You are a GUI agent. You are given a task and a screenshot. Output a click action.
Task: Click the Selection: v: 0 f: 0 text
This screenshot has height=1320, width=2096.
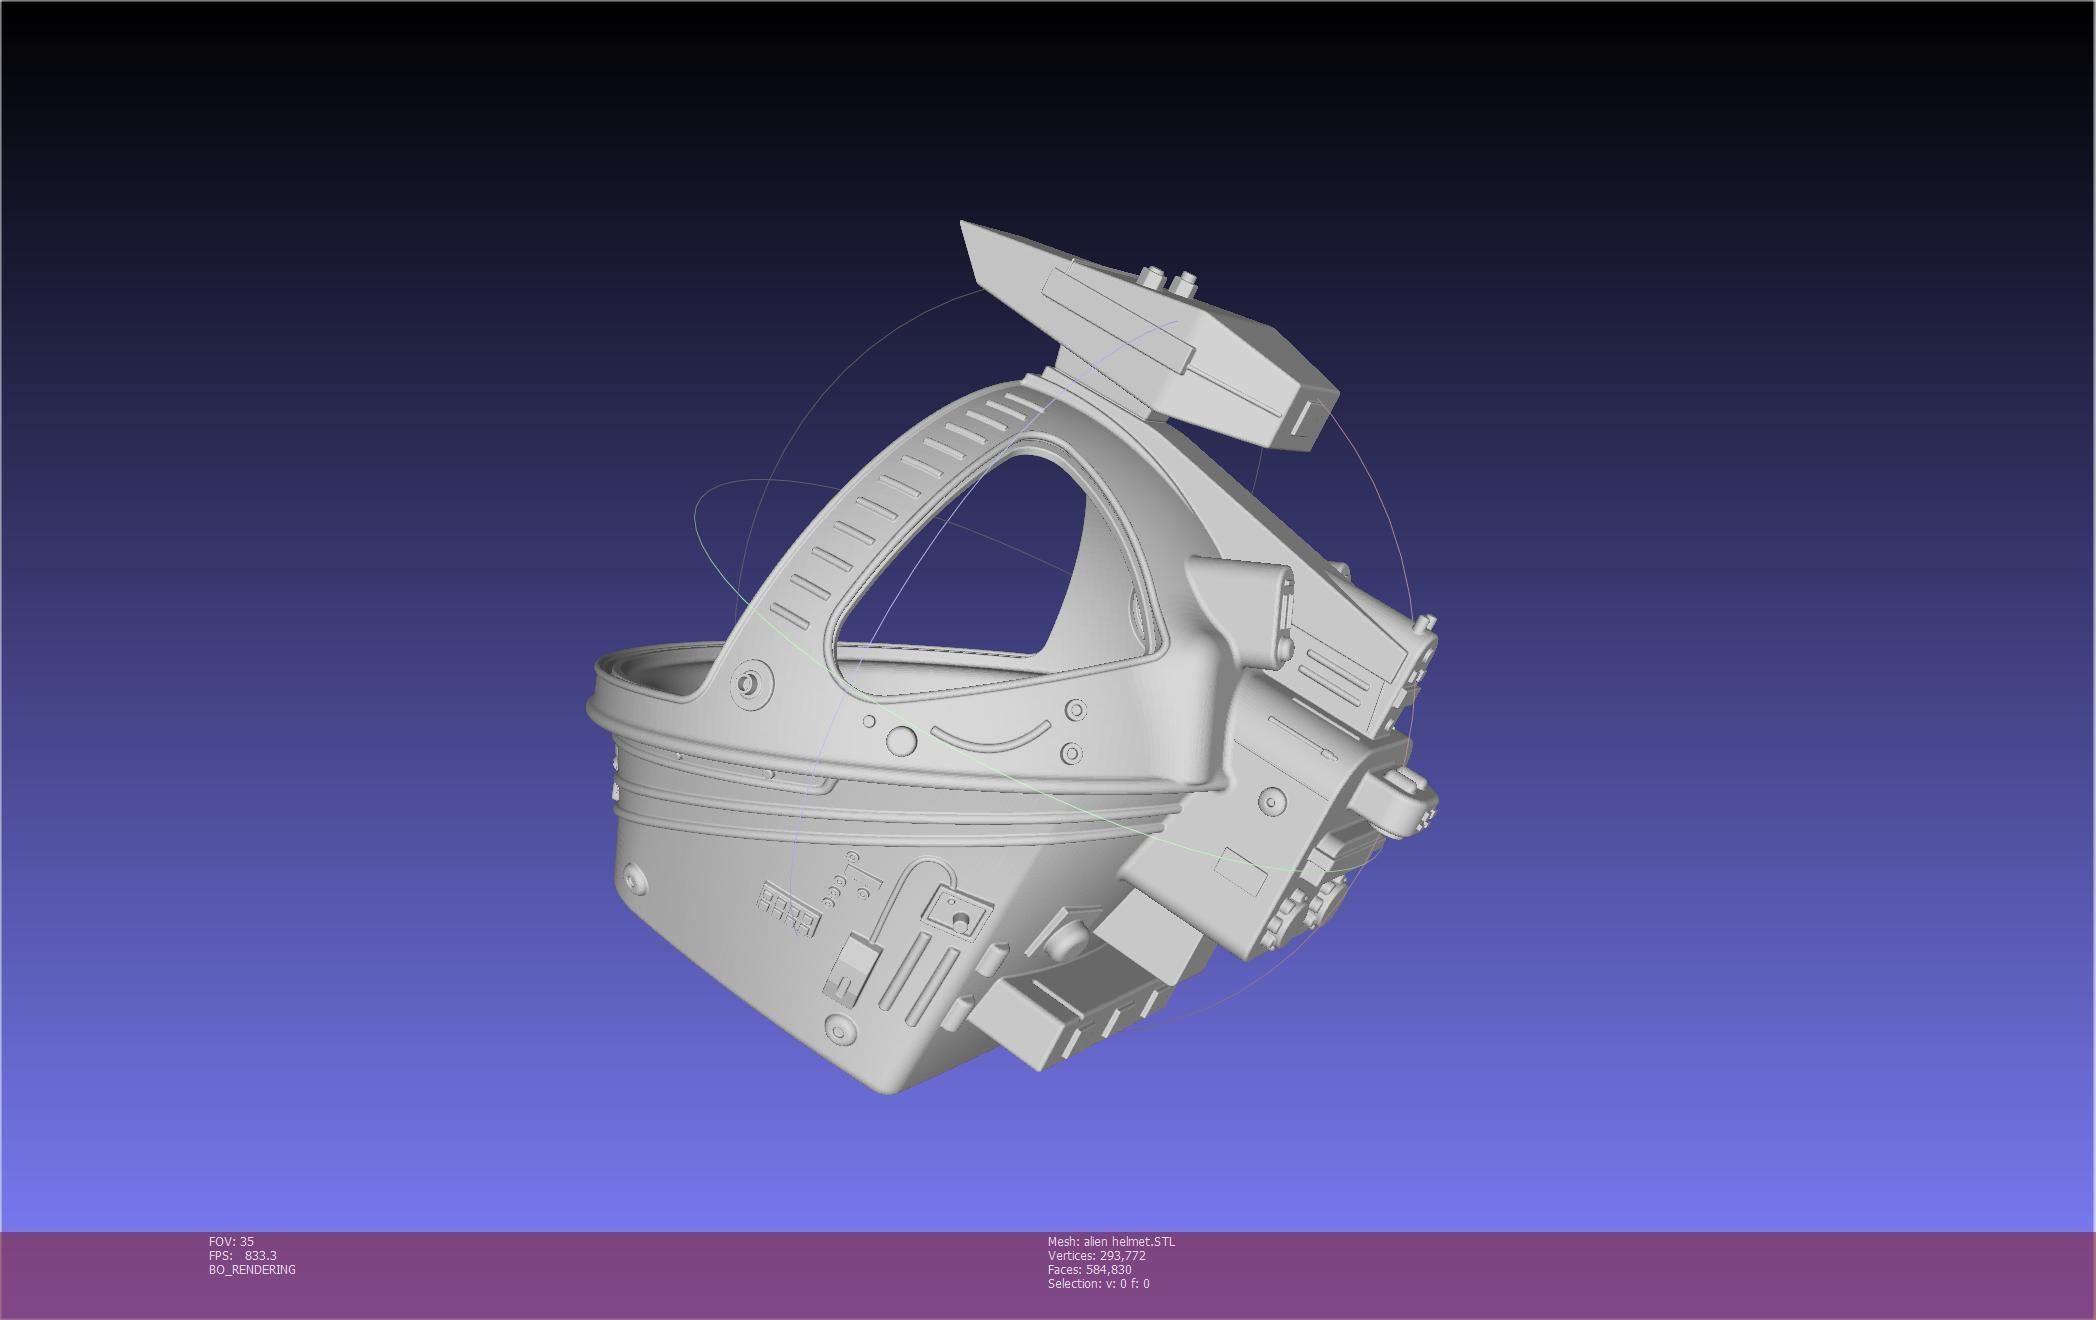pos(1098,1283)
